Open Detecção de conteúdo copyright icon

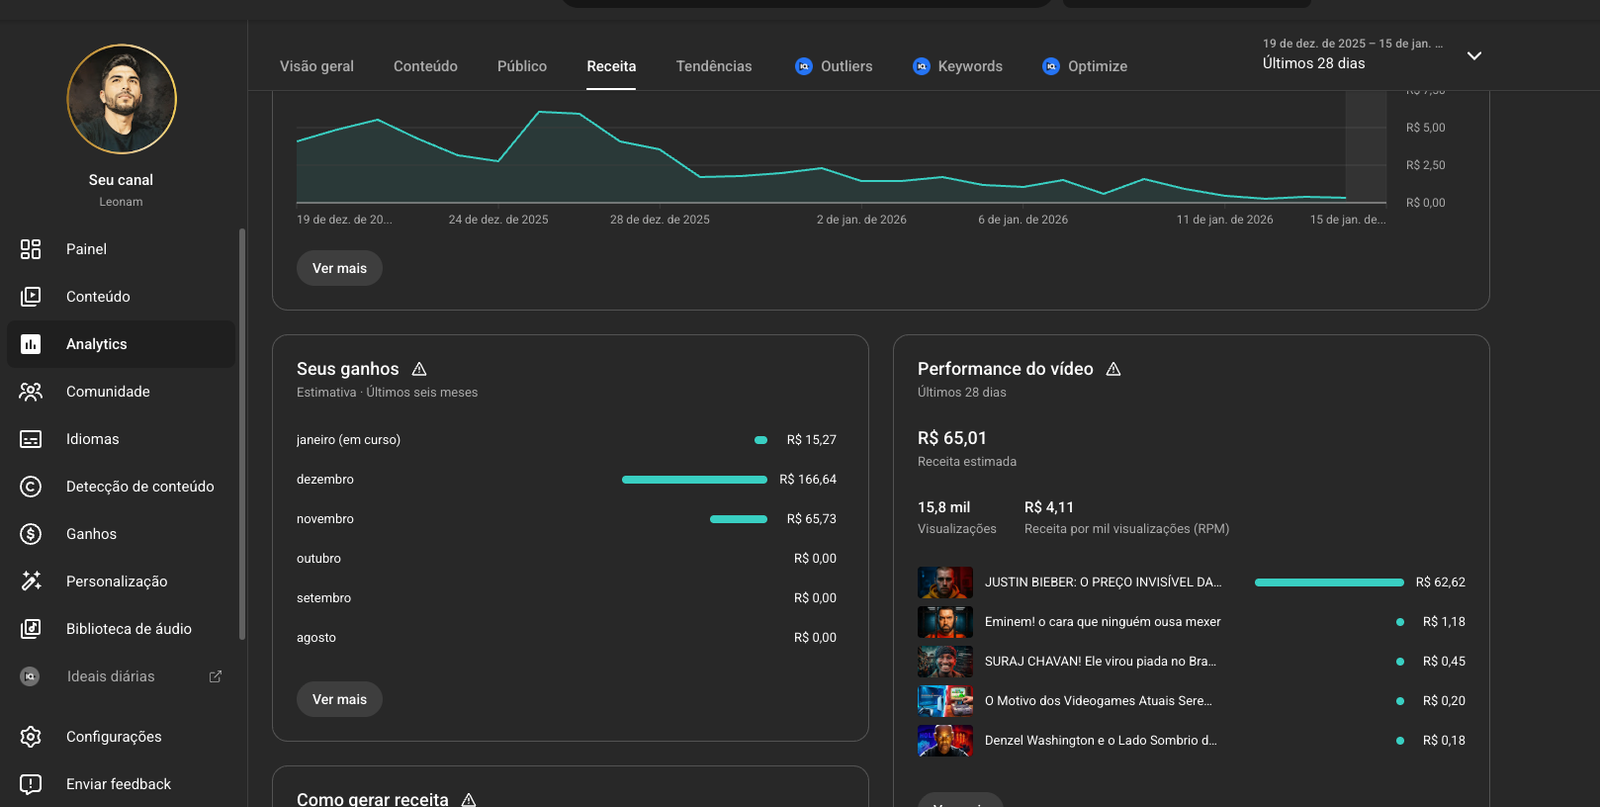tap(31, 487)
